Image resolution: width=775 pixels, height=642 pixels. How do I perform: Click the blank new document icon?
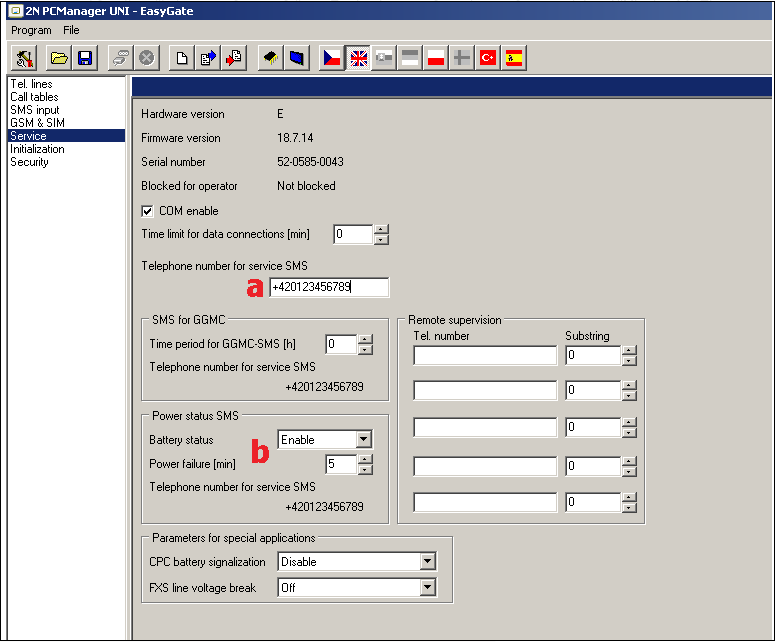click(182, 58)
